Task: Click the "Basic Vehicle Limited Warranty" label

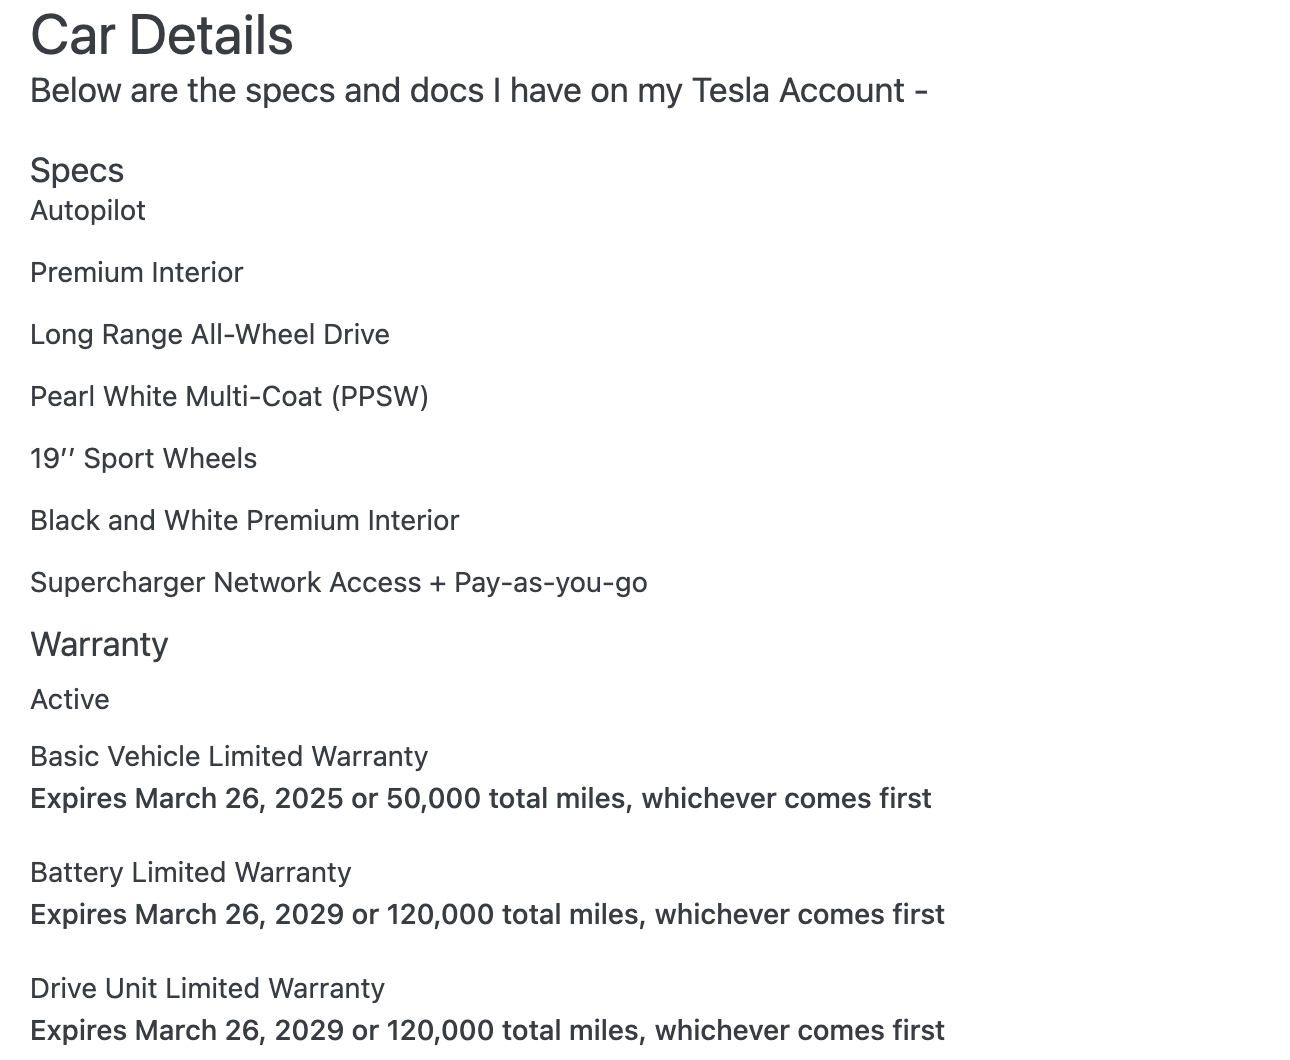Action: pos(229,757)
